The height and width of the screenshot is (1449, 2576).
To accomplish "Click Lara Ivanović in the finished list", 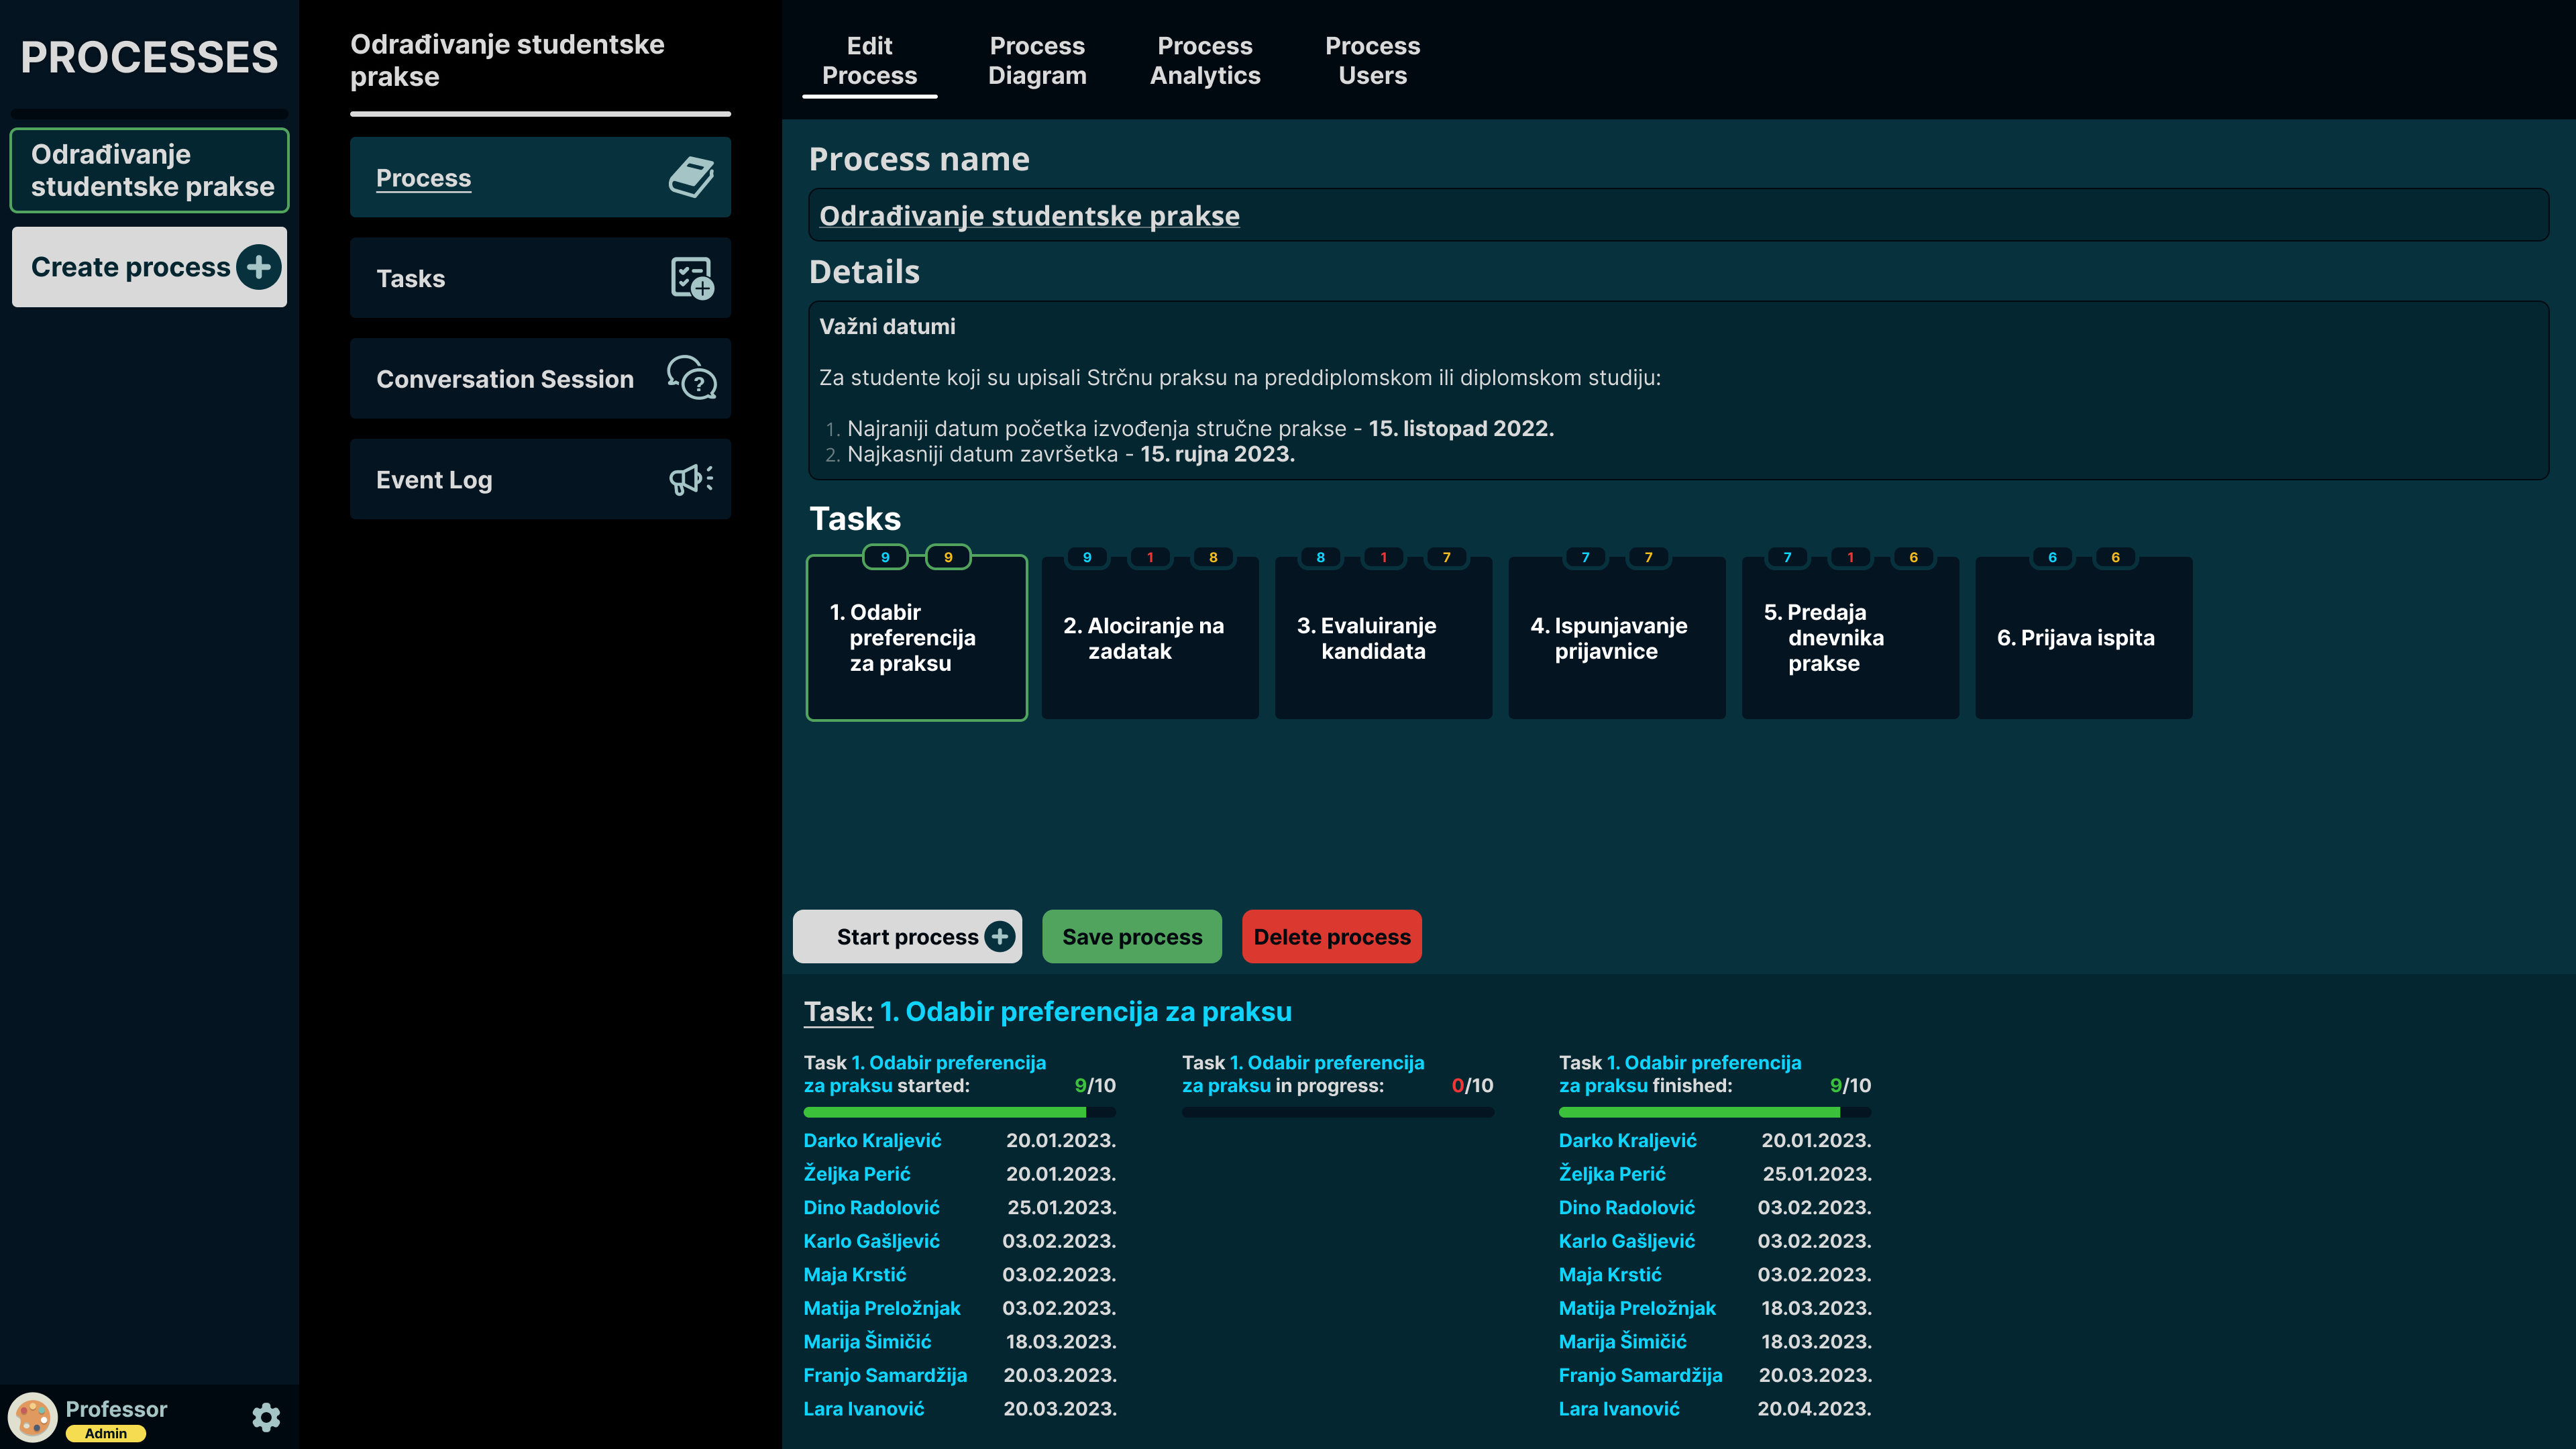I will point(1618,1408).
